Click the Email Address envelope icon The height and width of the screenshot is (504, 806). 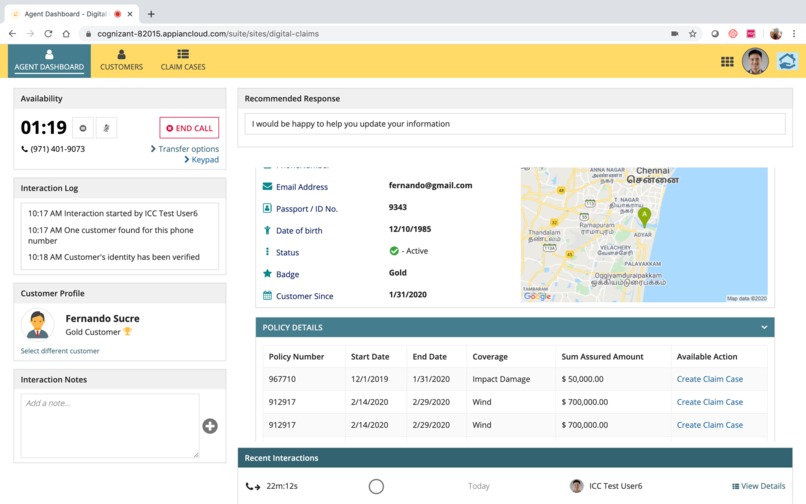(x=267, y=186)
